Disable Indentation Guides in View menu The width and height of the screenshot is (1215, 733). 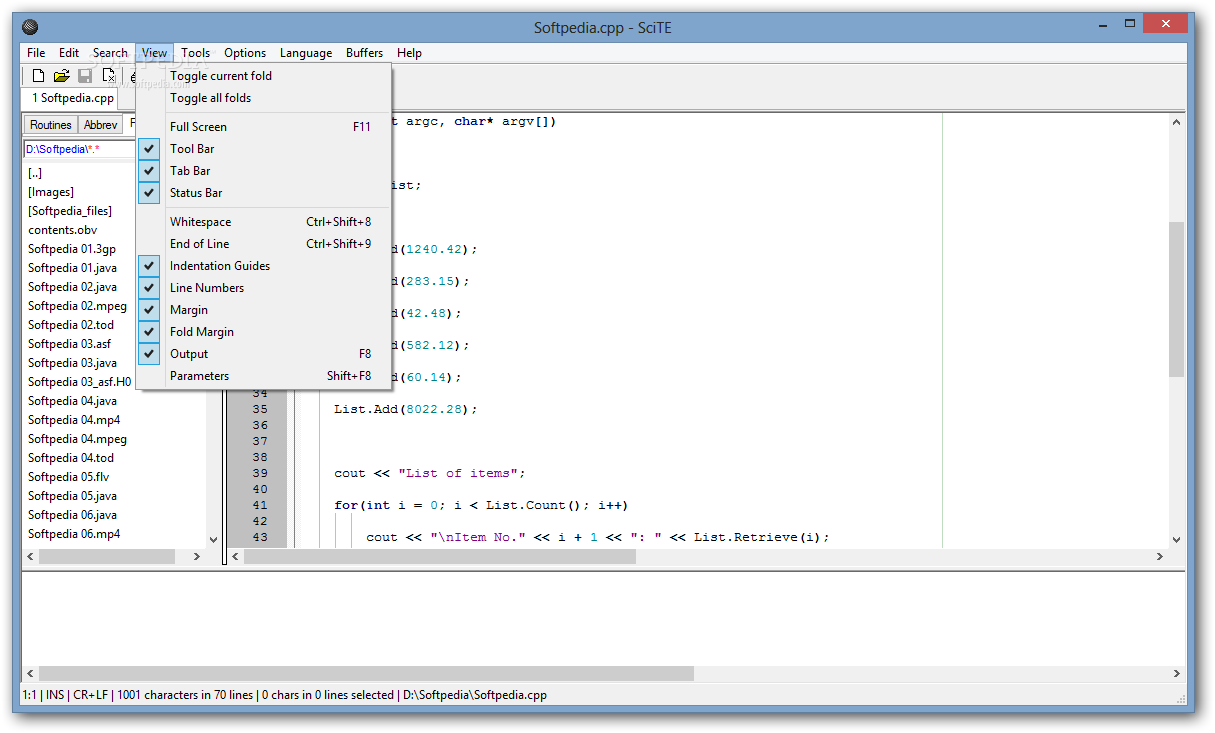[x=264, y=266]
